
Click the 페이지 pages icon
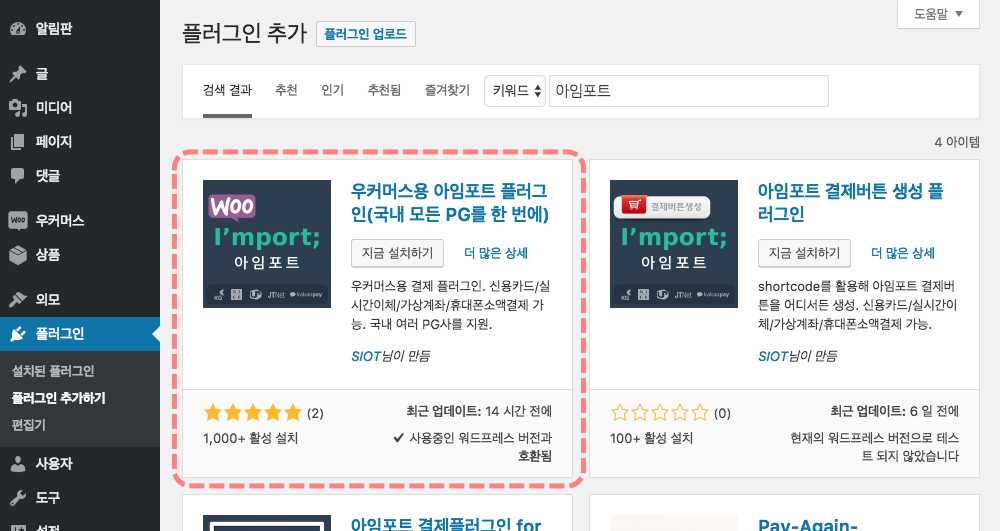18,142
